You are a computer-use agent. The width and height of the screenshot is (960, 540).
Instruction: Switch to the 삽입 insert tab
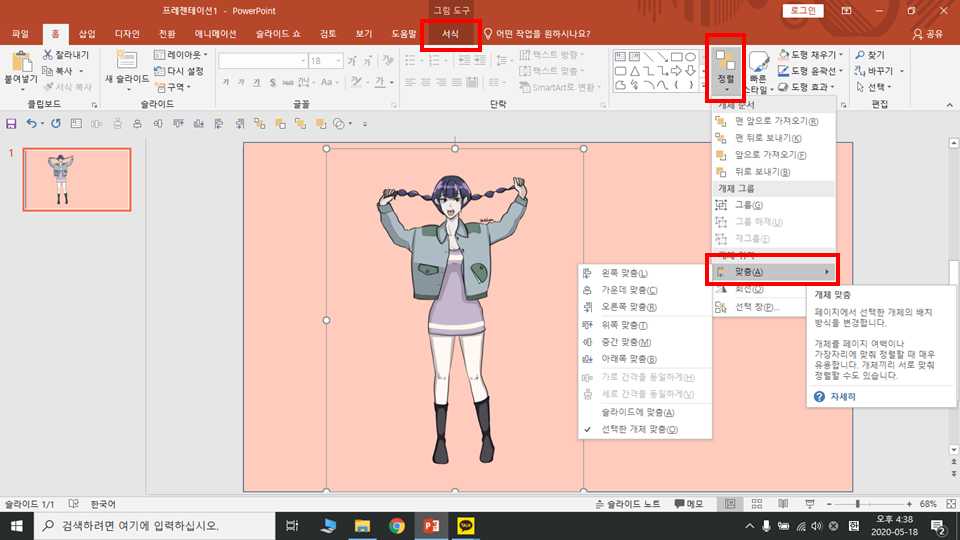point(87,34)
